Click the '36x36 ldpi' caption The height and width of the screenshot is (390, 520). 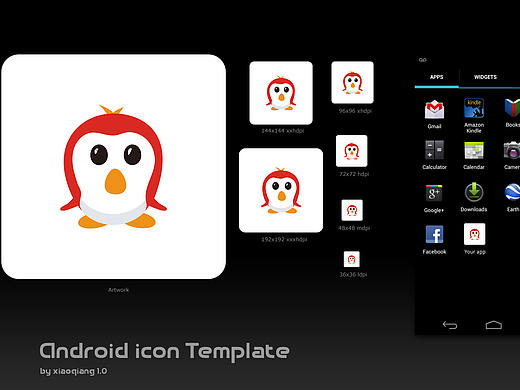coord(353,275)
